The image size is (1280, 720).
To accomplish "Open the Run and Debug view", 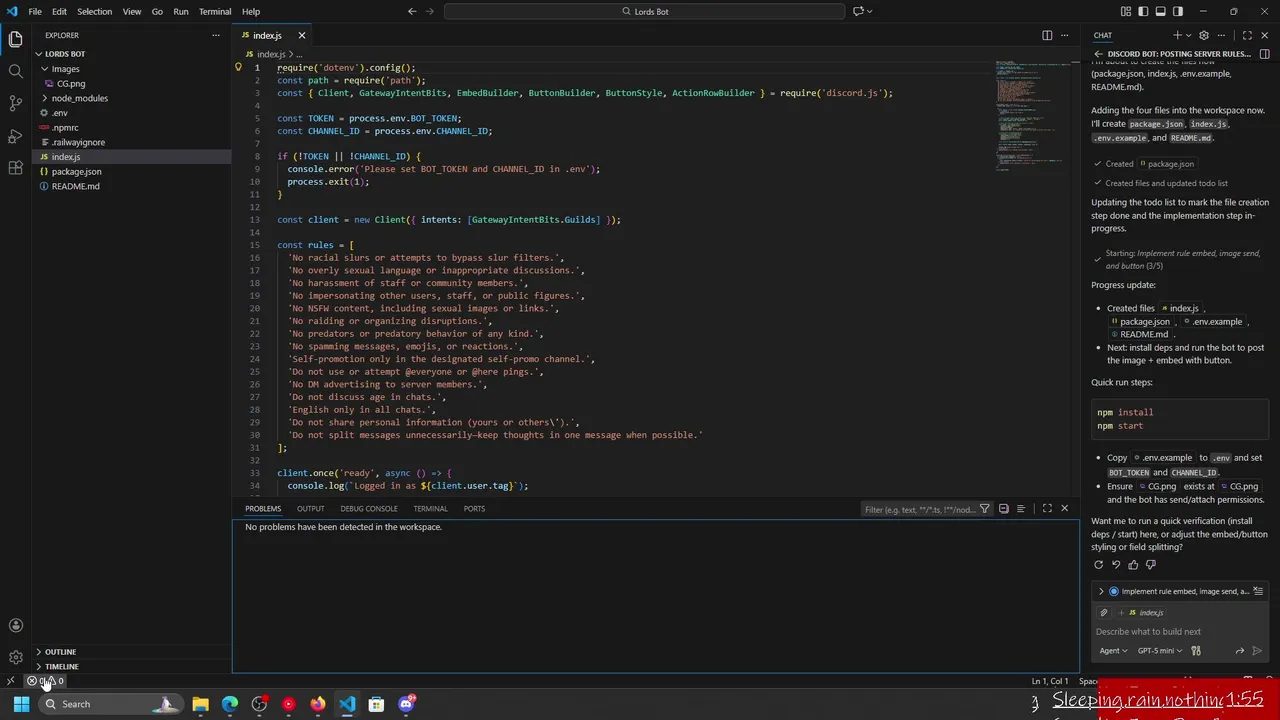I will coord(15,135).
